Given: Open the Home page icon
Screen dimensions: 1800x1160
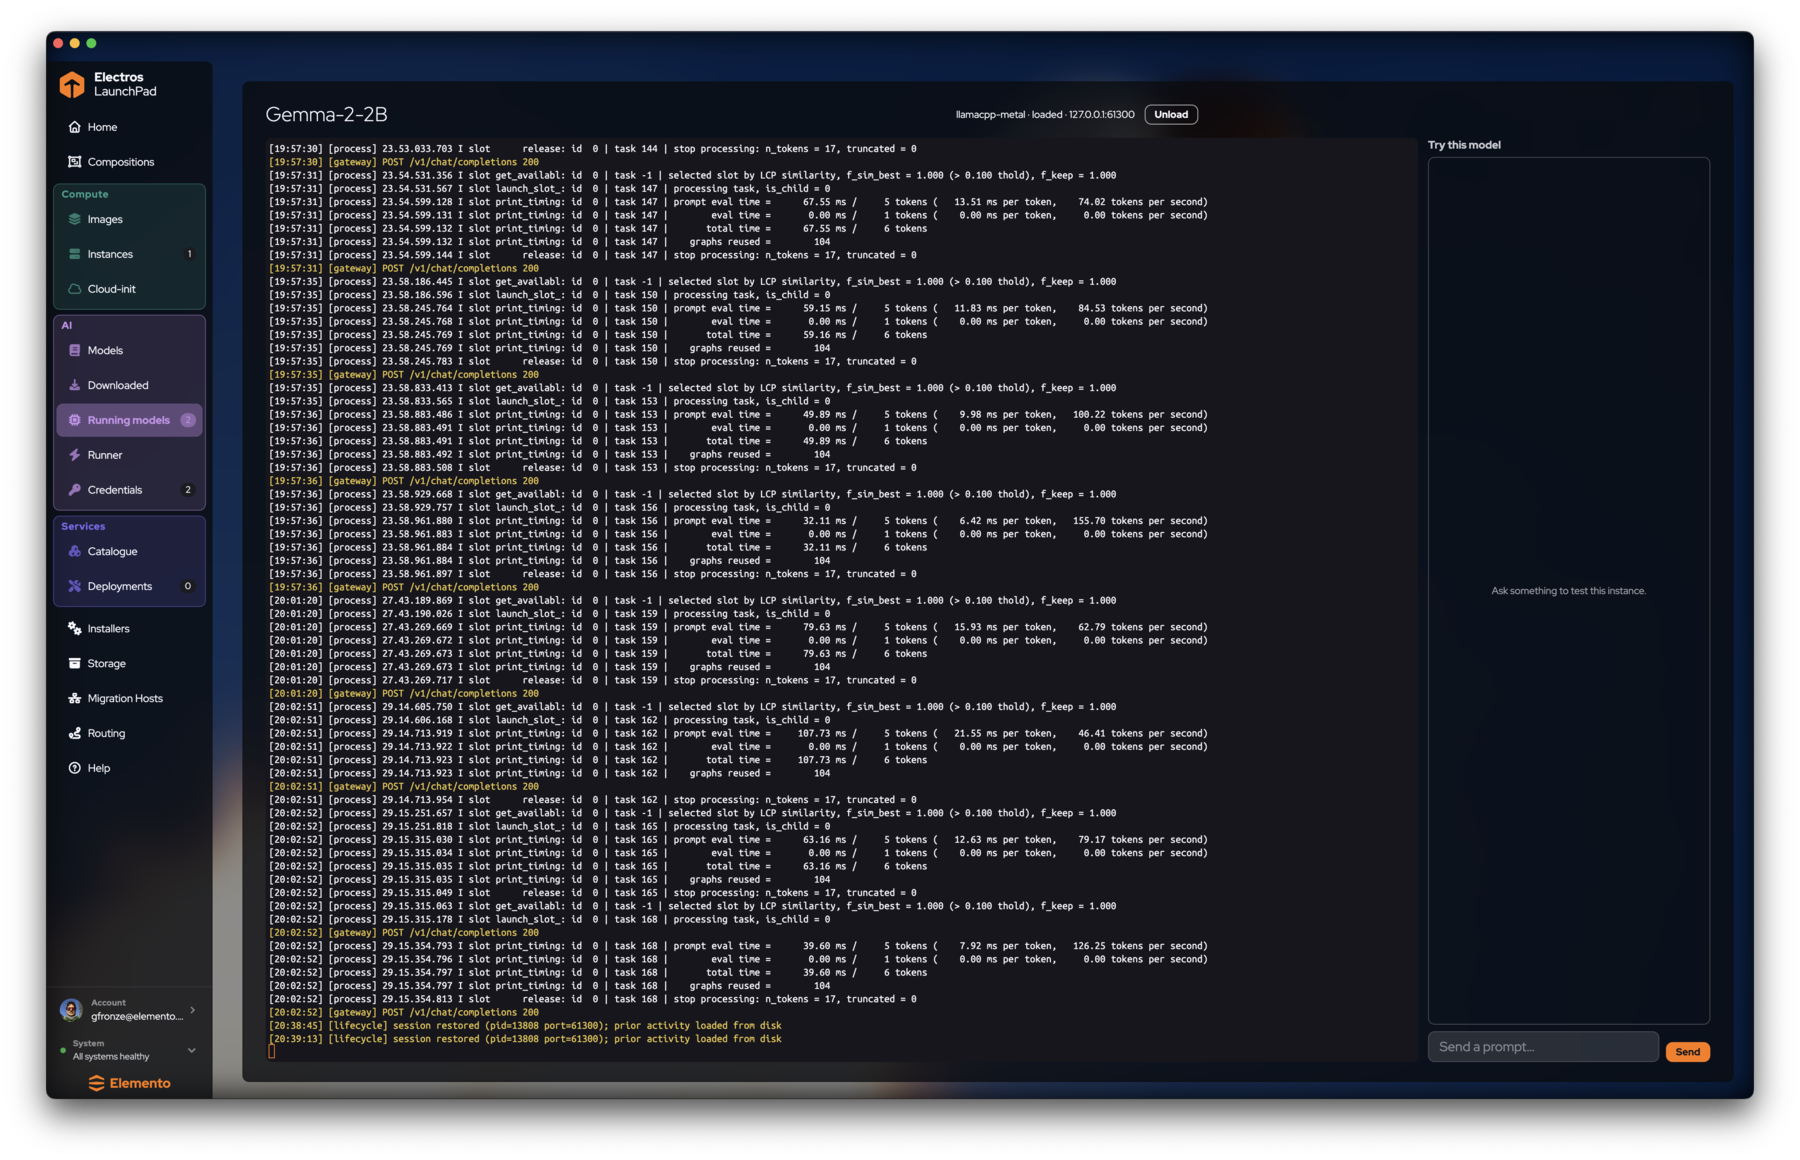Looking at the screenshot, I should 74,127.
